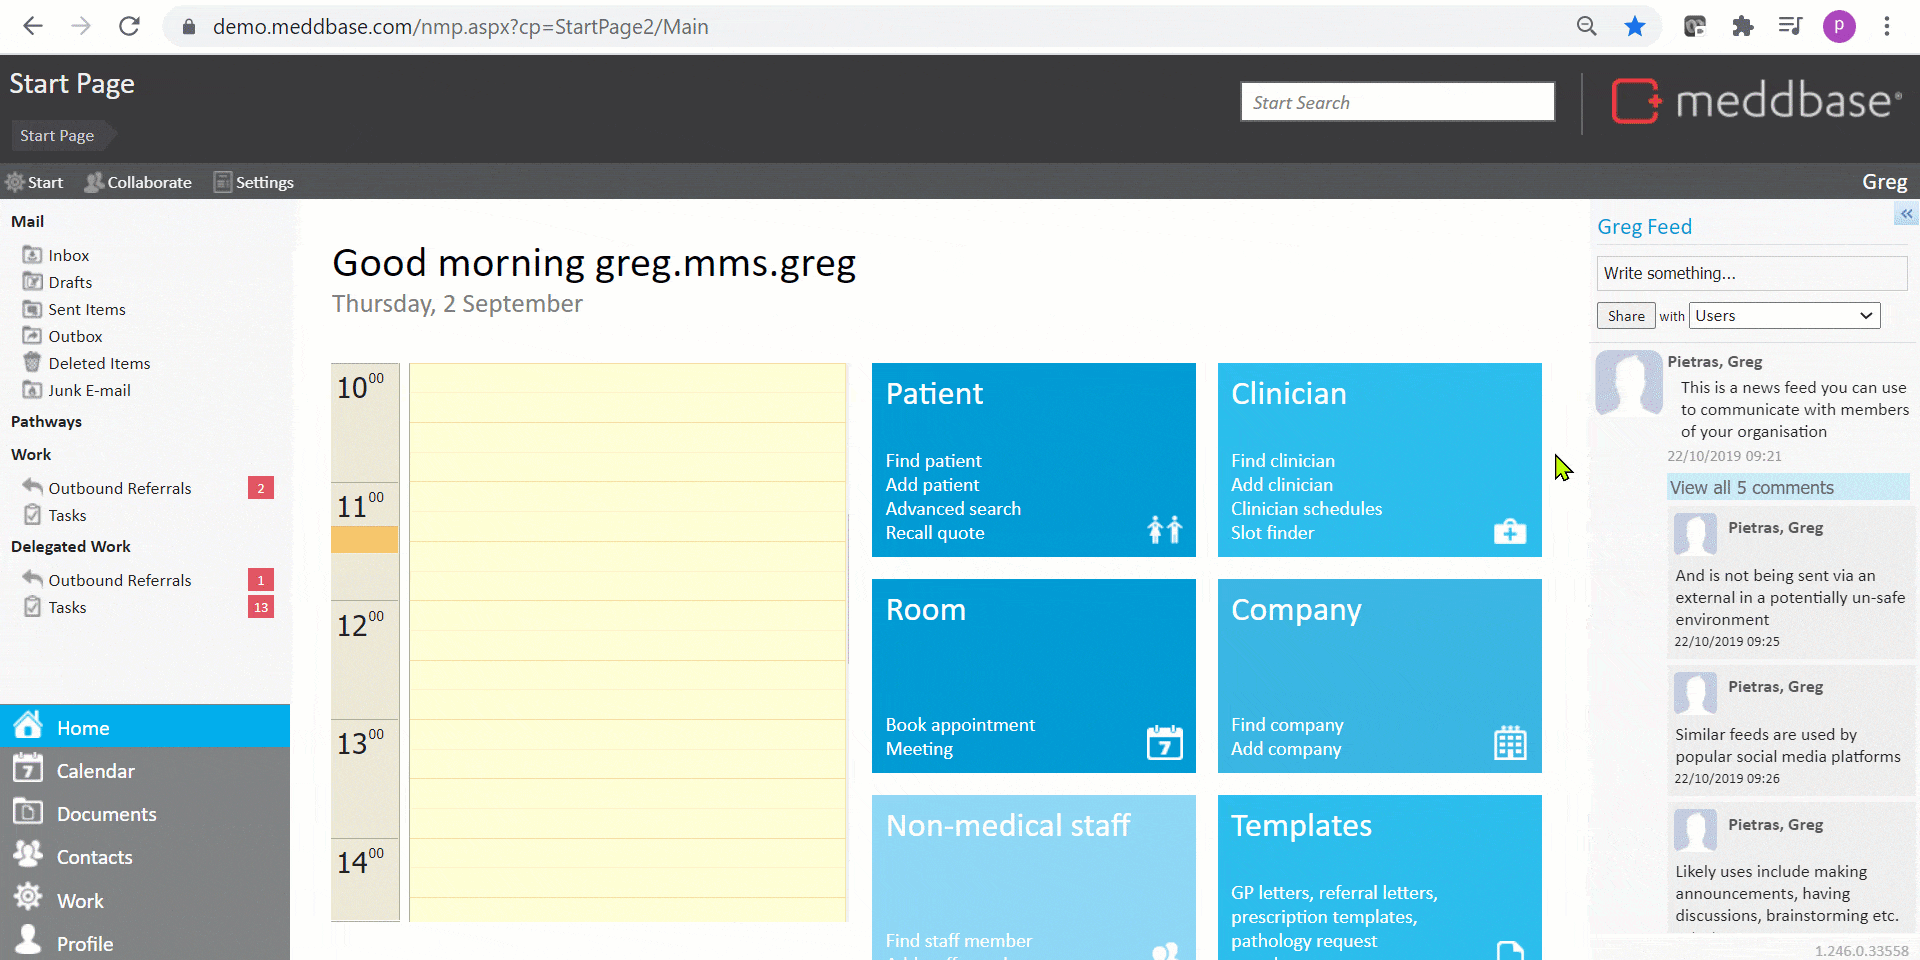Screen dimensions: 1920x960
Task: Click the Find patient link
Action: [933, 461]
